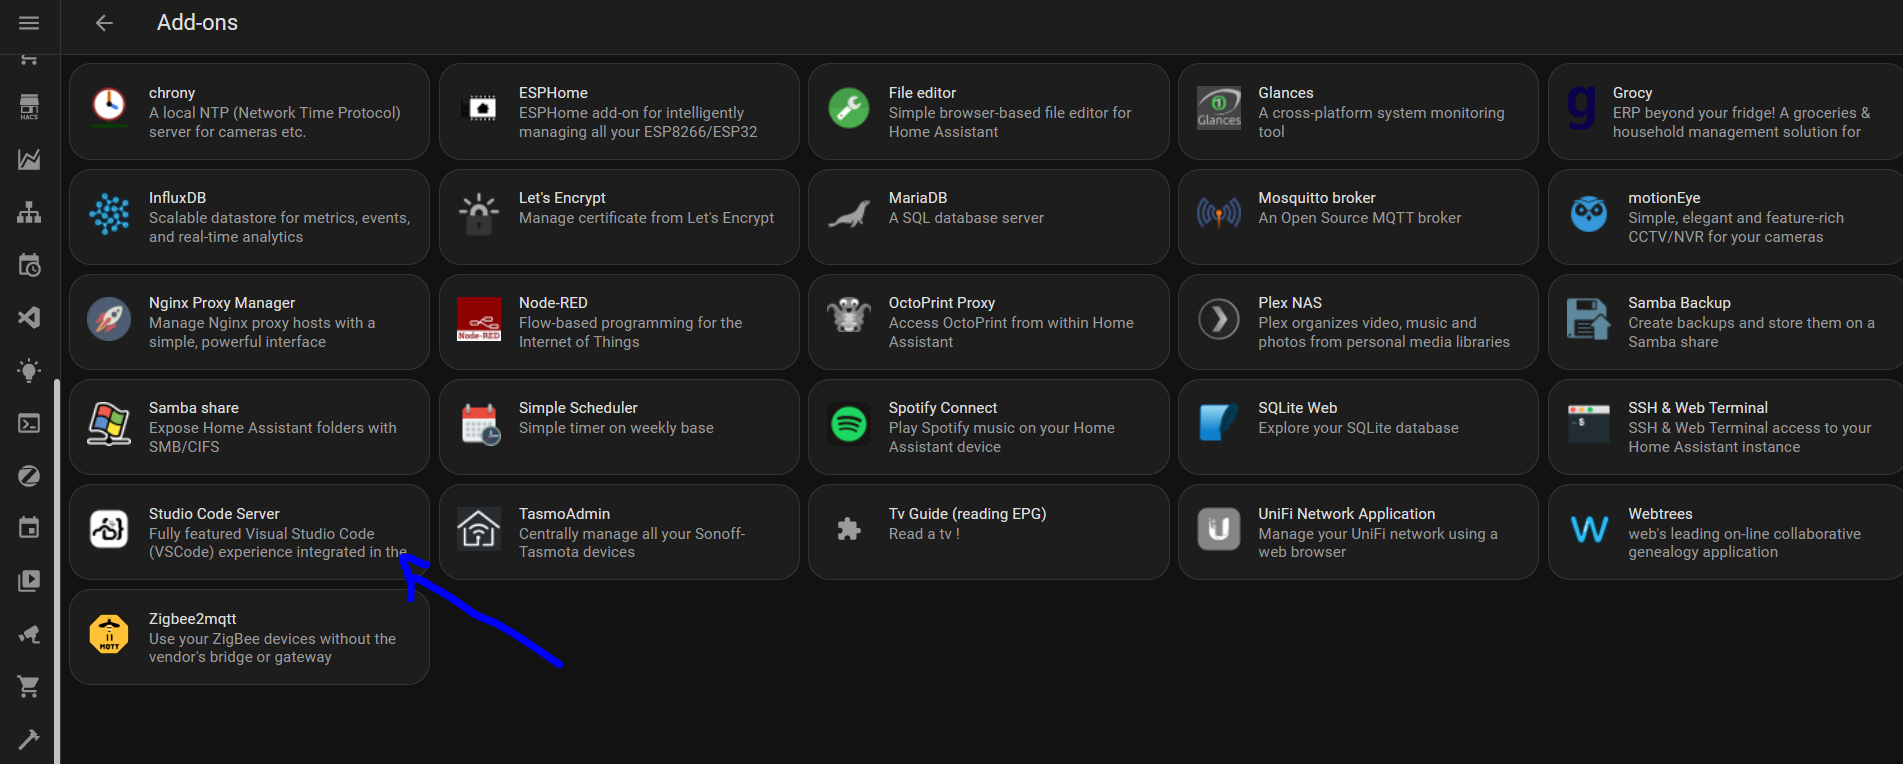Open the Mosquitto broker add-on card

tap(1357, 216)
